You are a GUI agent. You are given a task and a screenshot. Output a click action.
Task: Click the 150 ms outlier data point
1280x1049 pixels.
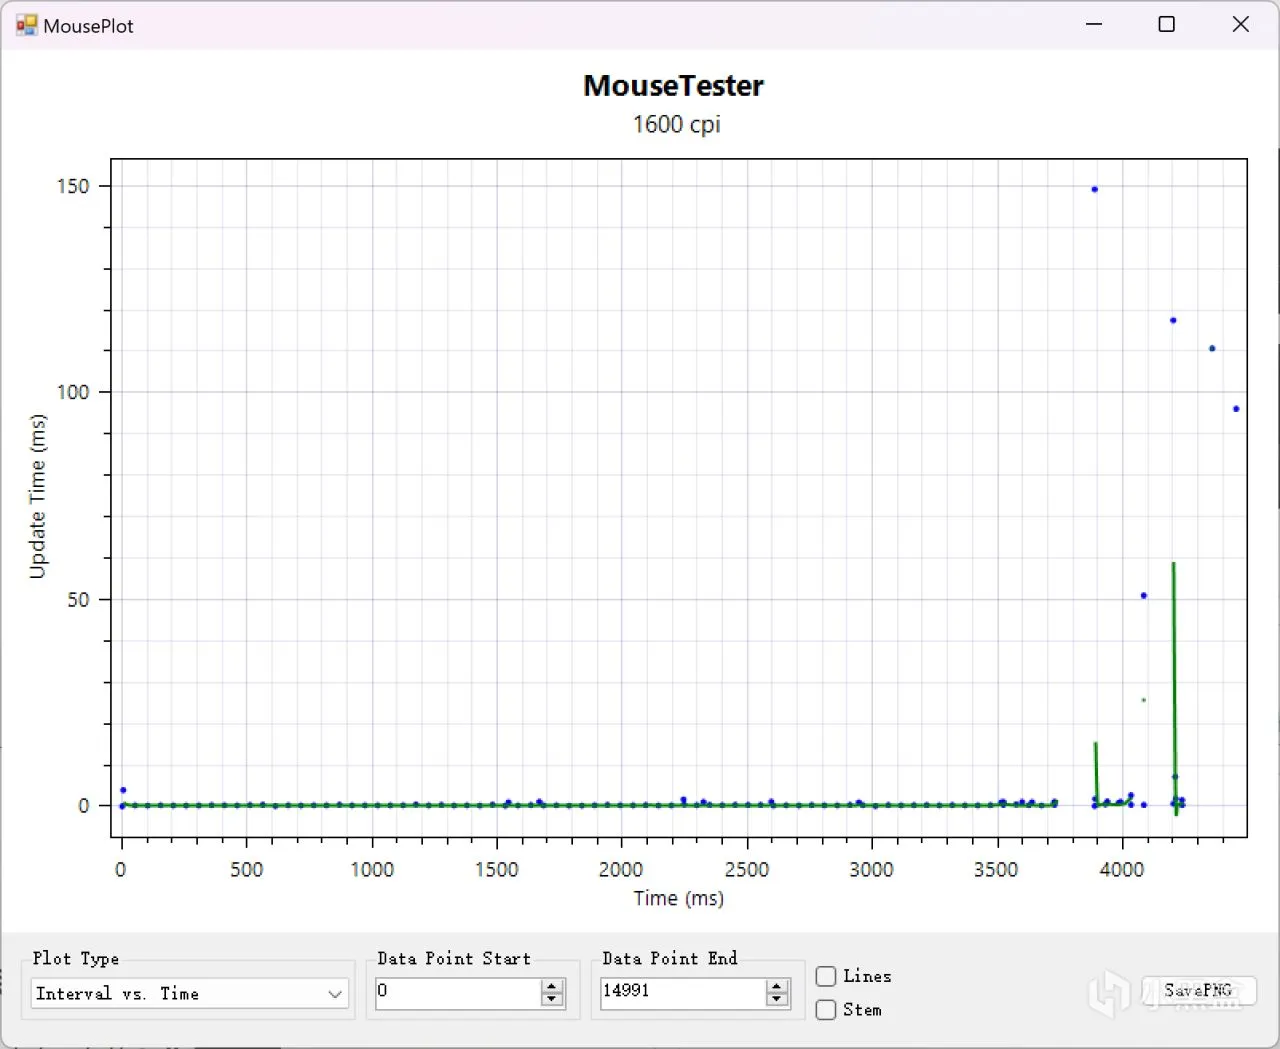click(x=1095, y=189)
